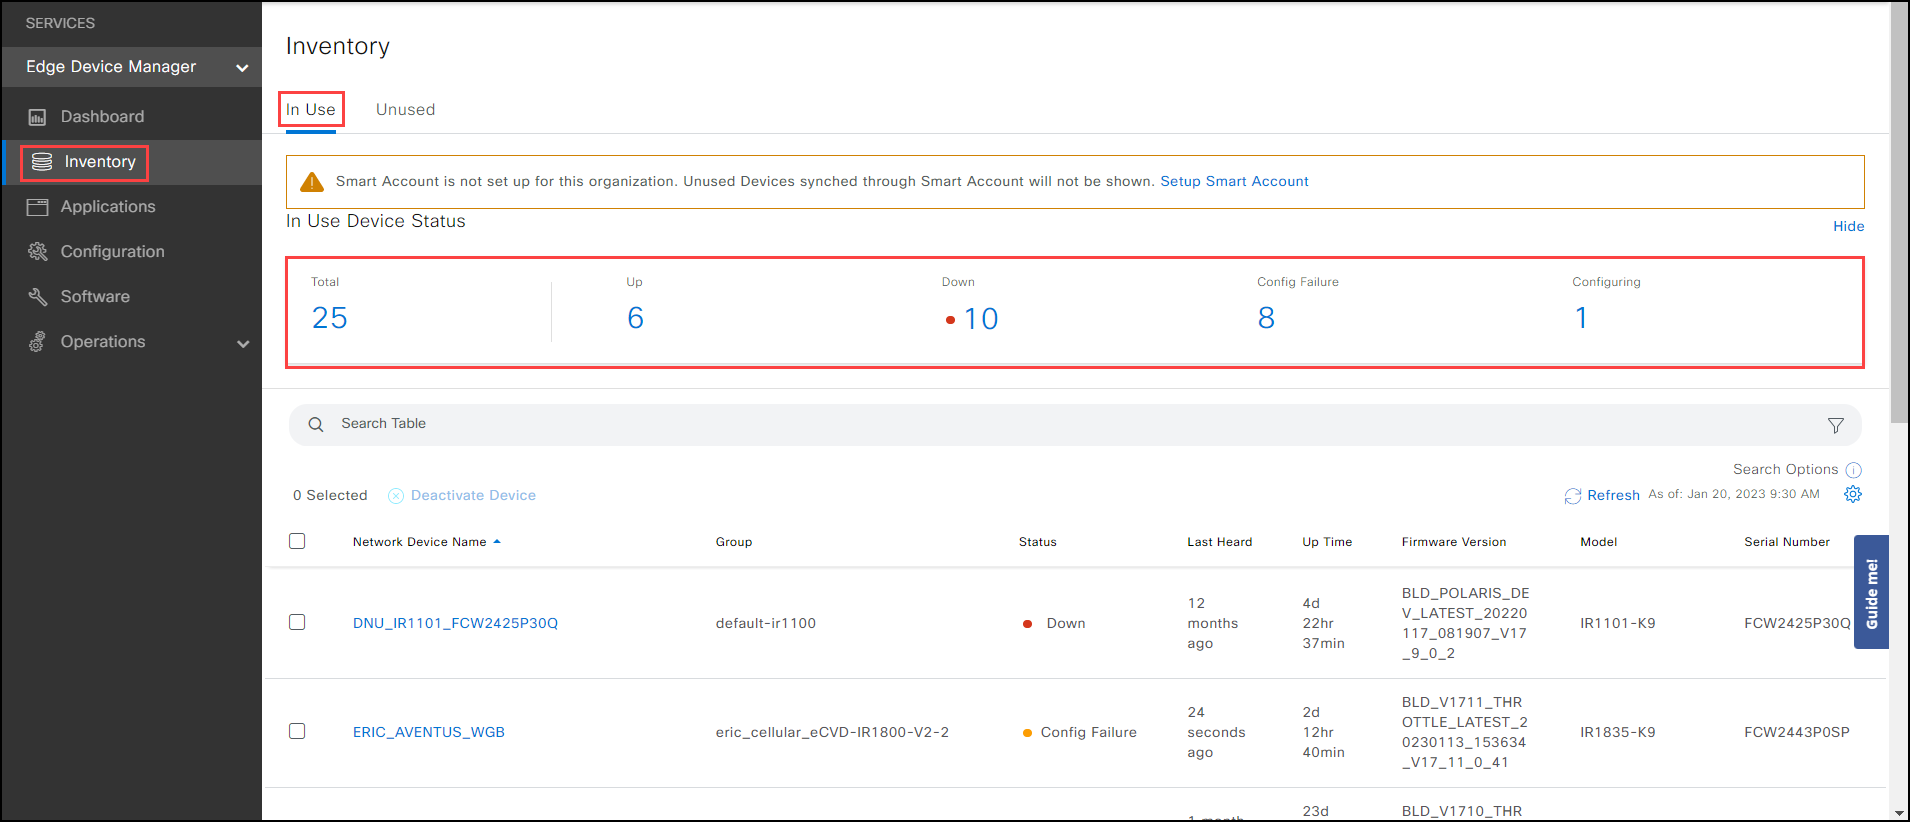Switch to the In Use tab
This screenshot has height=822, width=1910.
311,110
